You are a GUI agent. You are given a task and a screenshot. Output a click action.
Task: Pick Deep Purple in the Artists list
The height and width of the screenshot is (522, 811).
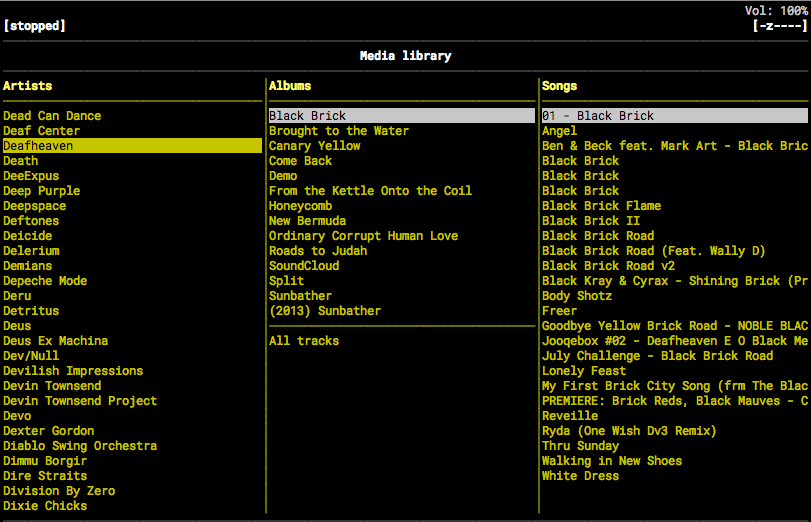click(41, 191)
